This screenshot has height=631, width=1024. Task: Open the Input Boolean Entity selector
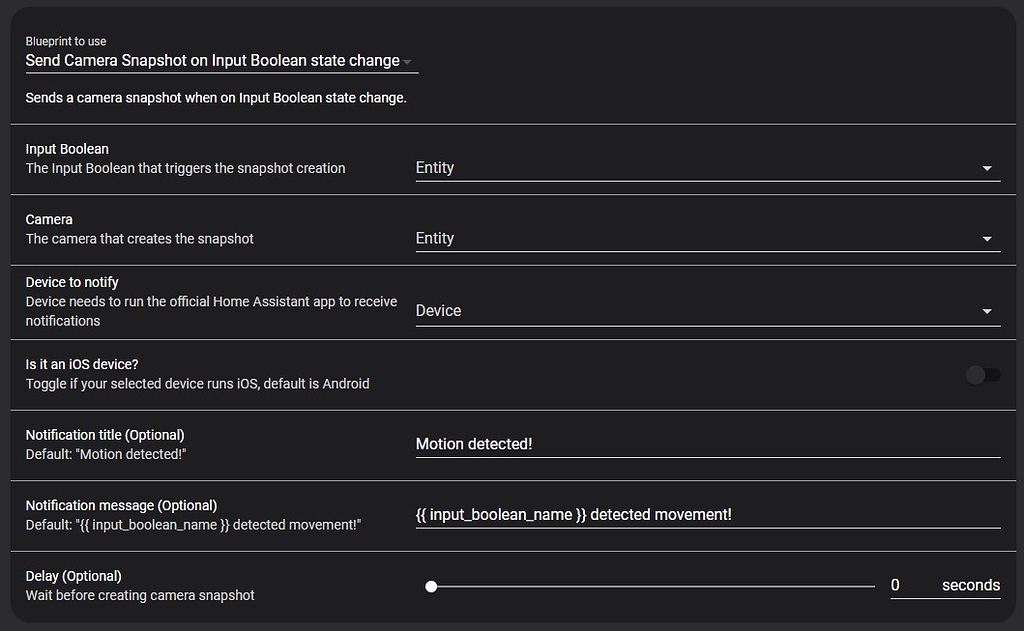click(x=700, y=168)
